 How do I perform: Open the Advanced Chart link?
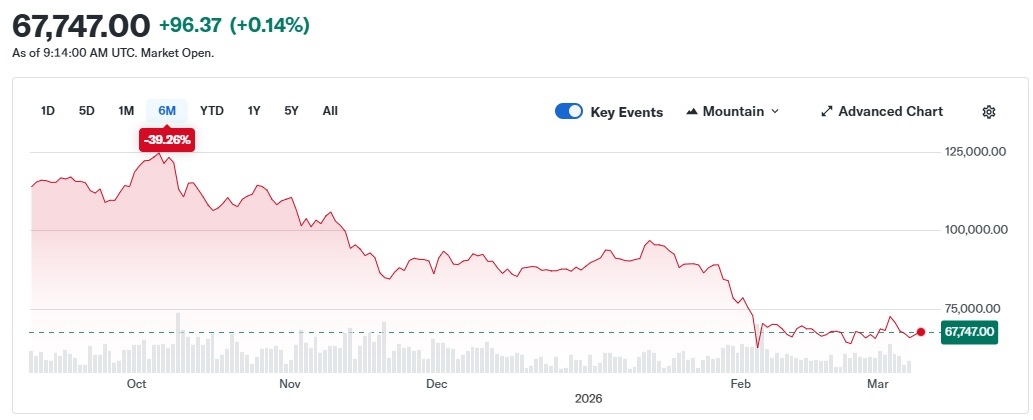click(889, 112)
